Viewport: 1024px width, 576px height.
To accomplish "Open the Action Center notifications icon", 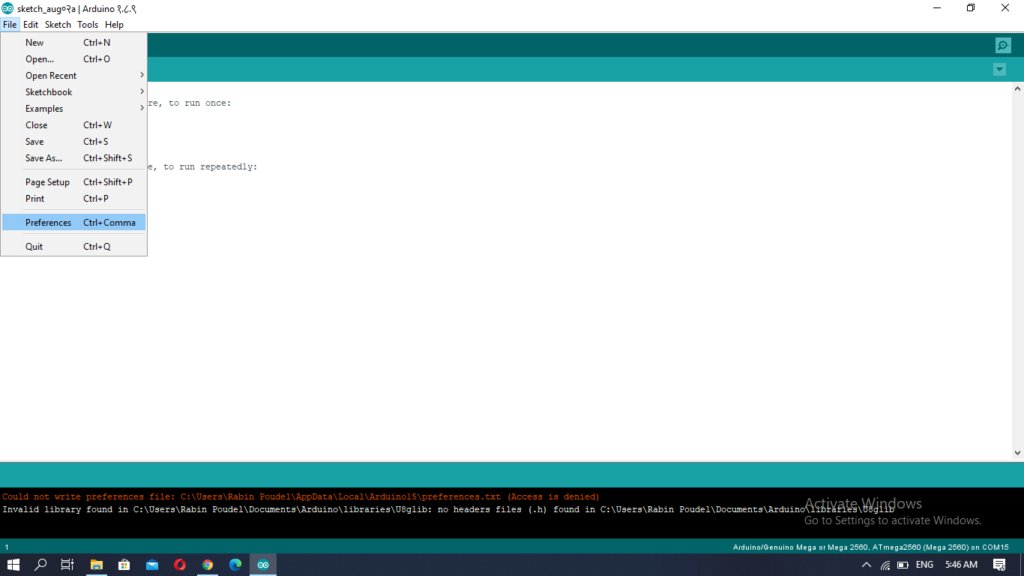I will click(x=999, y=565).
